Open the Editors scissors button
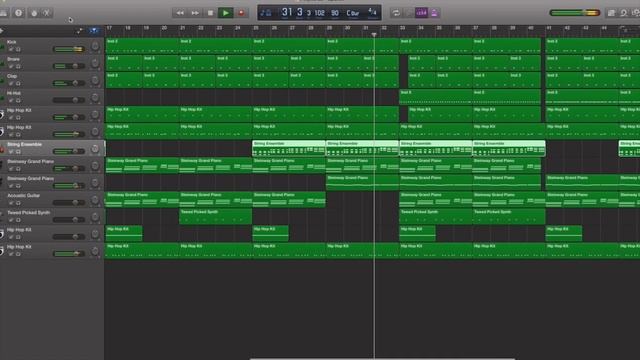This screenshot has height=360, width=640. pyautogui.click(x=47, y=13)
